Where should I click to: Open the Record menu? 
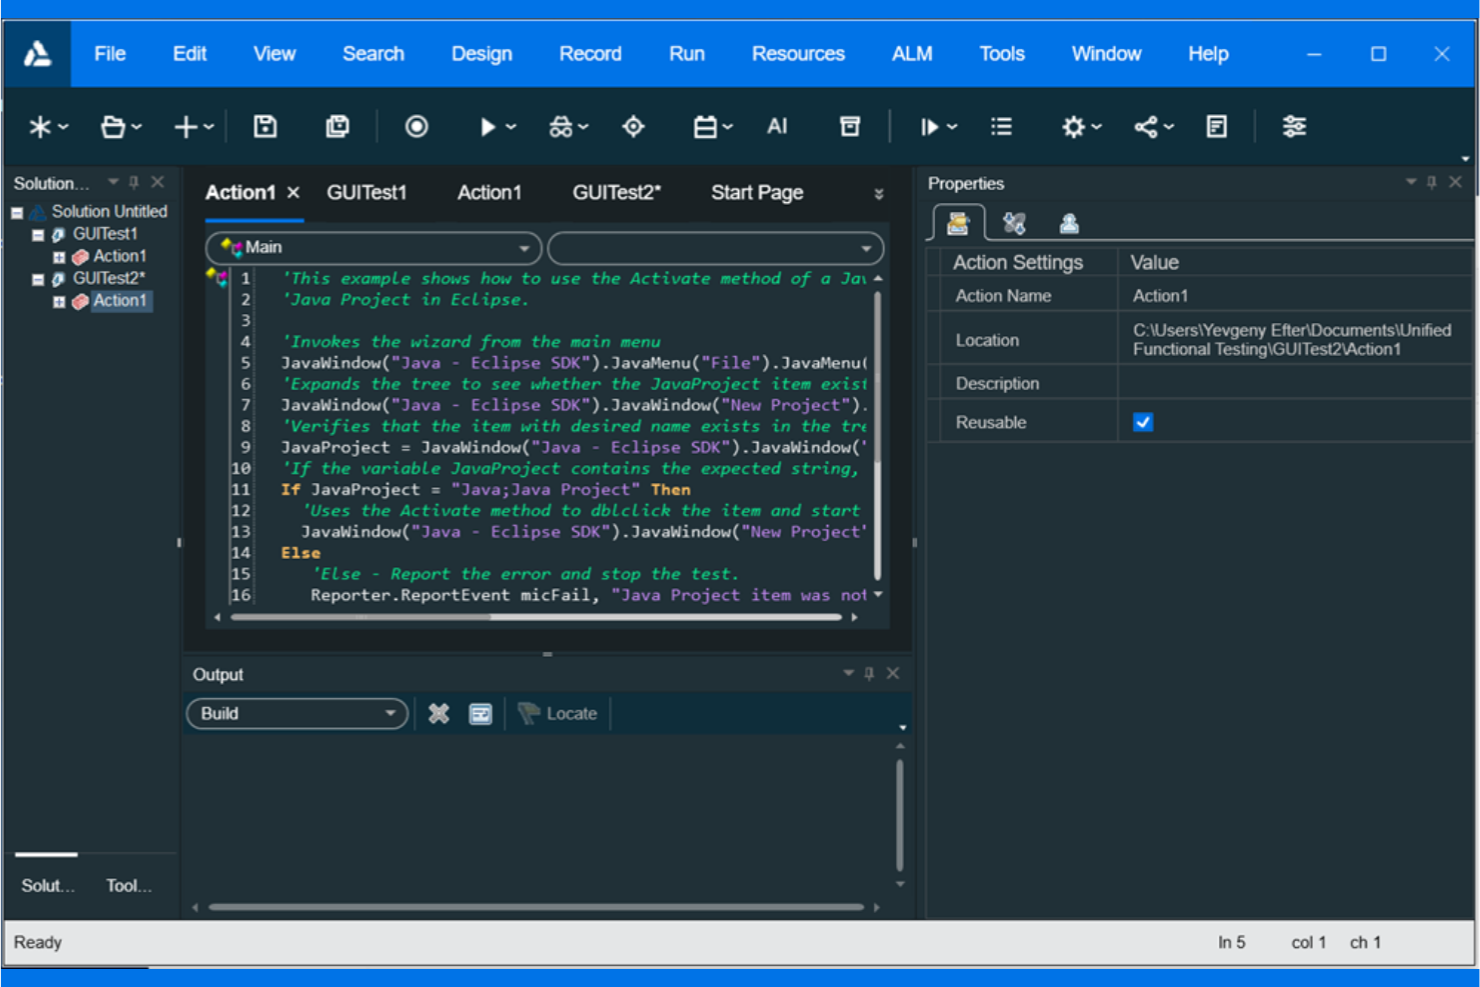[590, 54]
